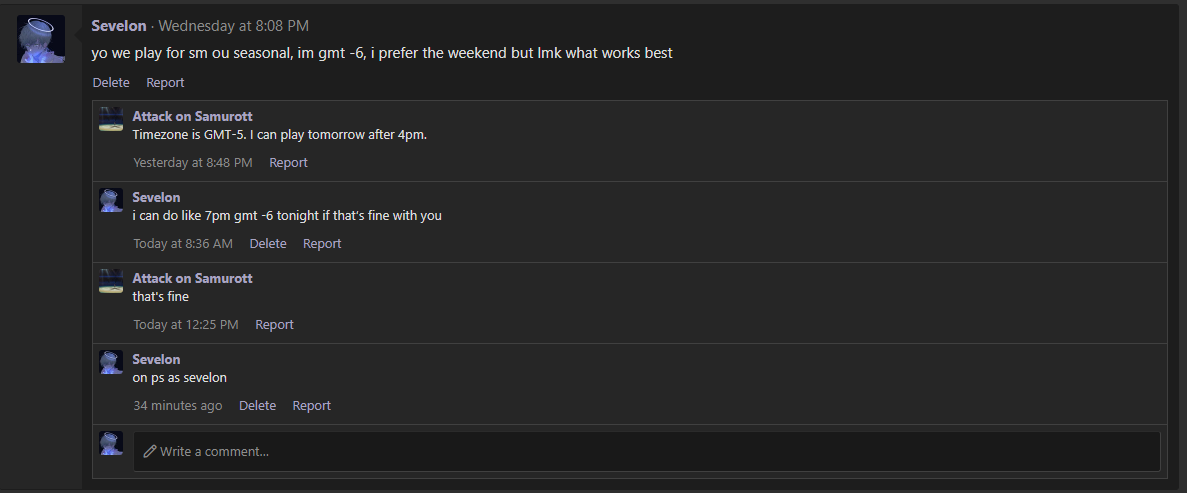1187x493 pixels.
Task: Delete the main profile post
Action: coord(111,82)
